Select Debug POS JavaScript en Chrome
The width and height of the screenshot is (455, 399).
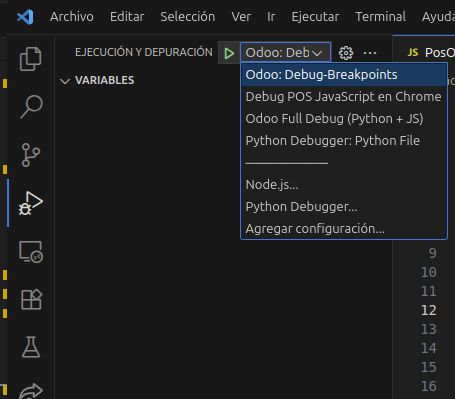coord(344,97)
